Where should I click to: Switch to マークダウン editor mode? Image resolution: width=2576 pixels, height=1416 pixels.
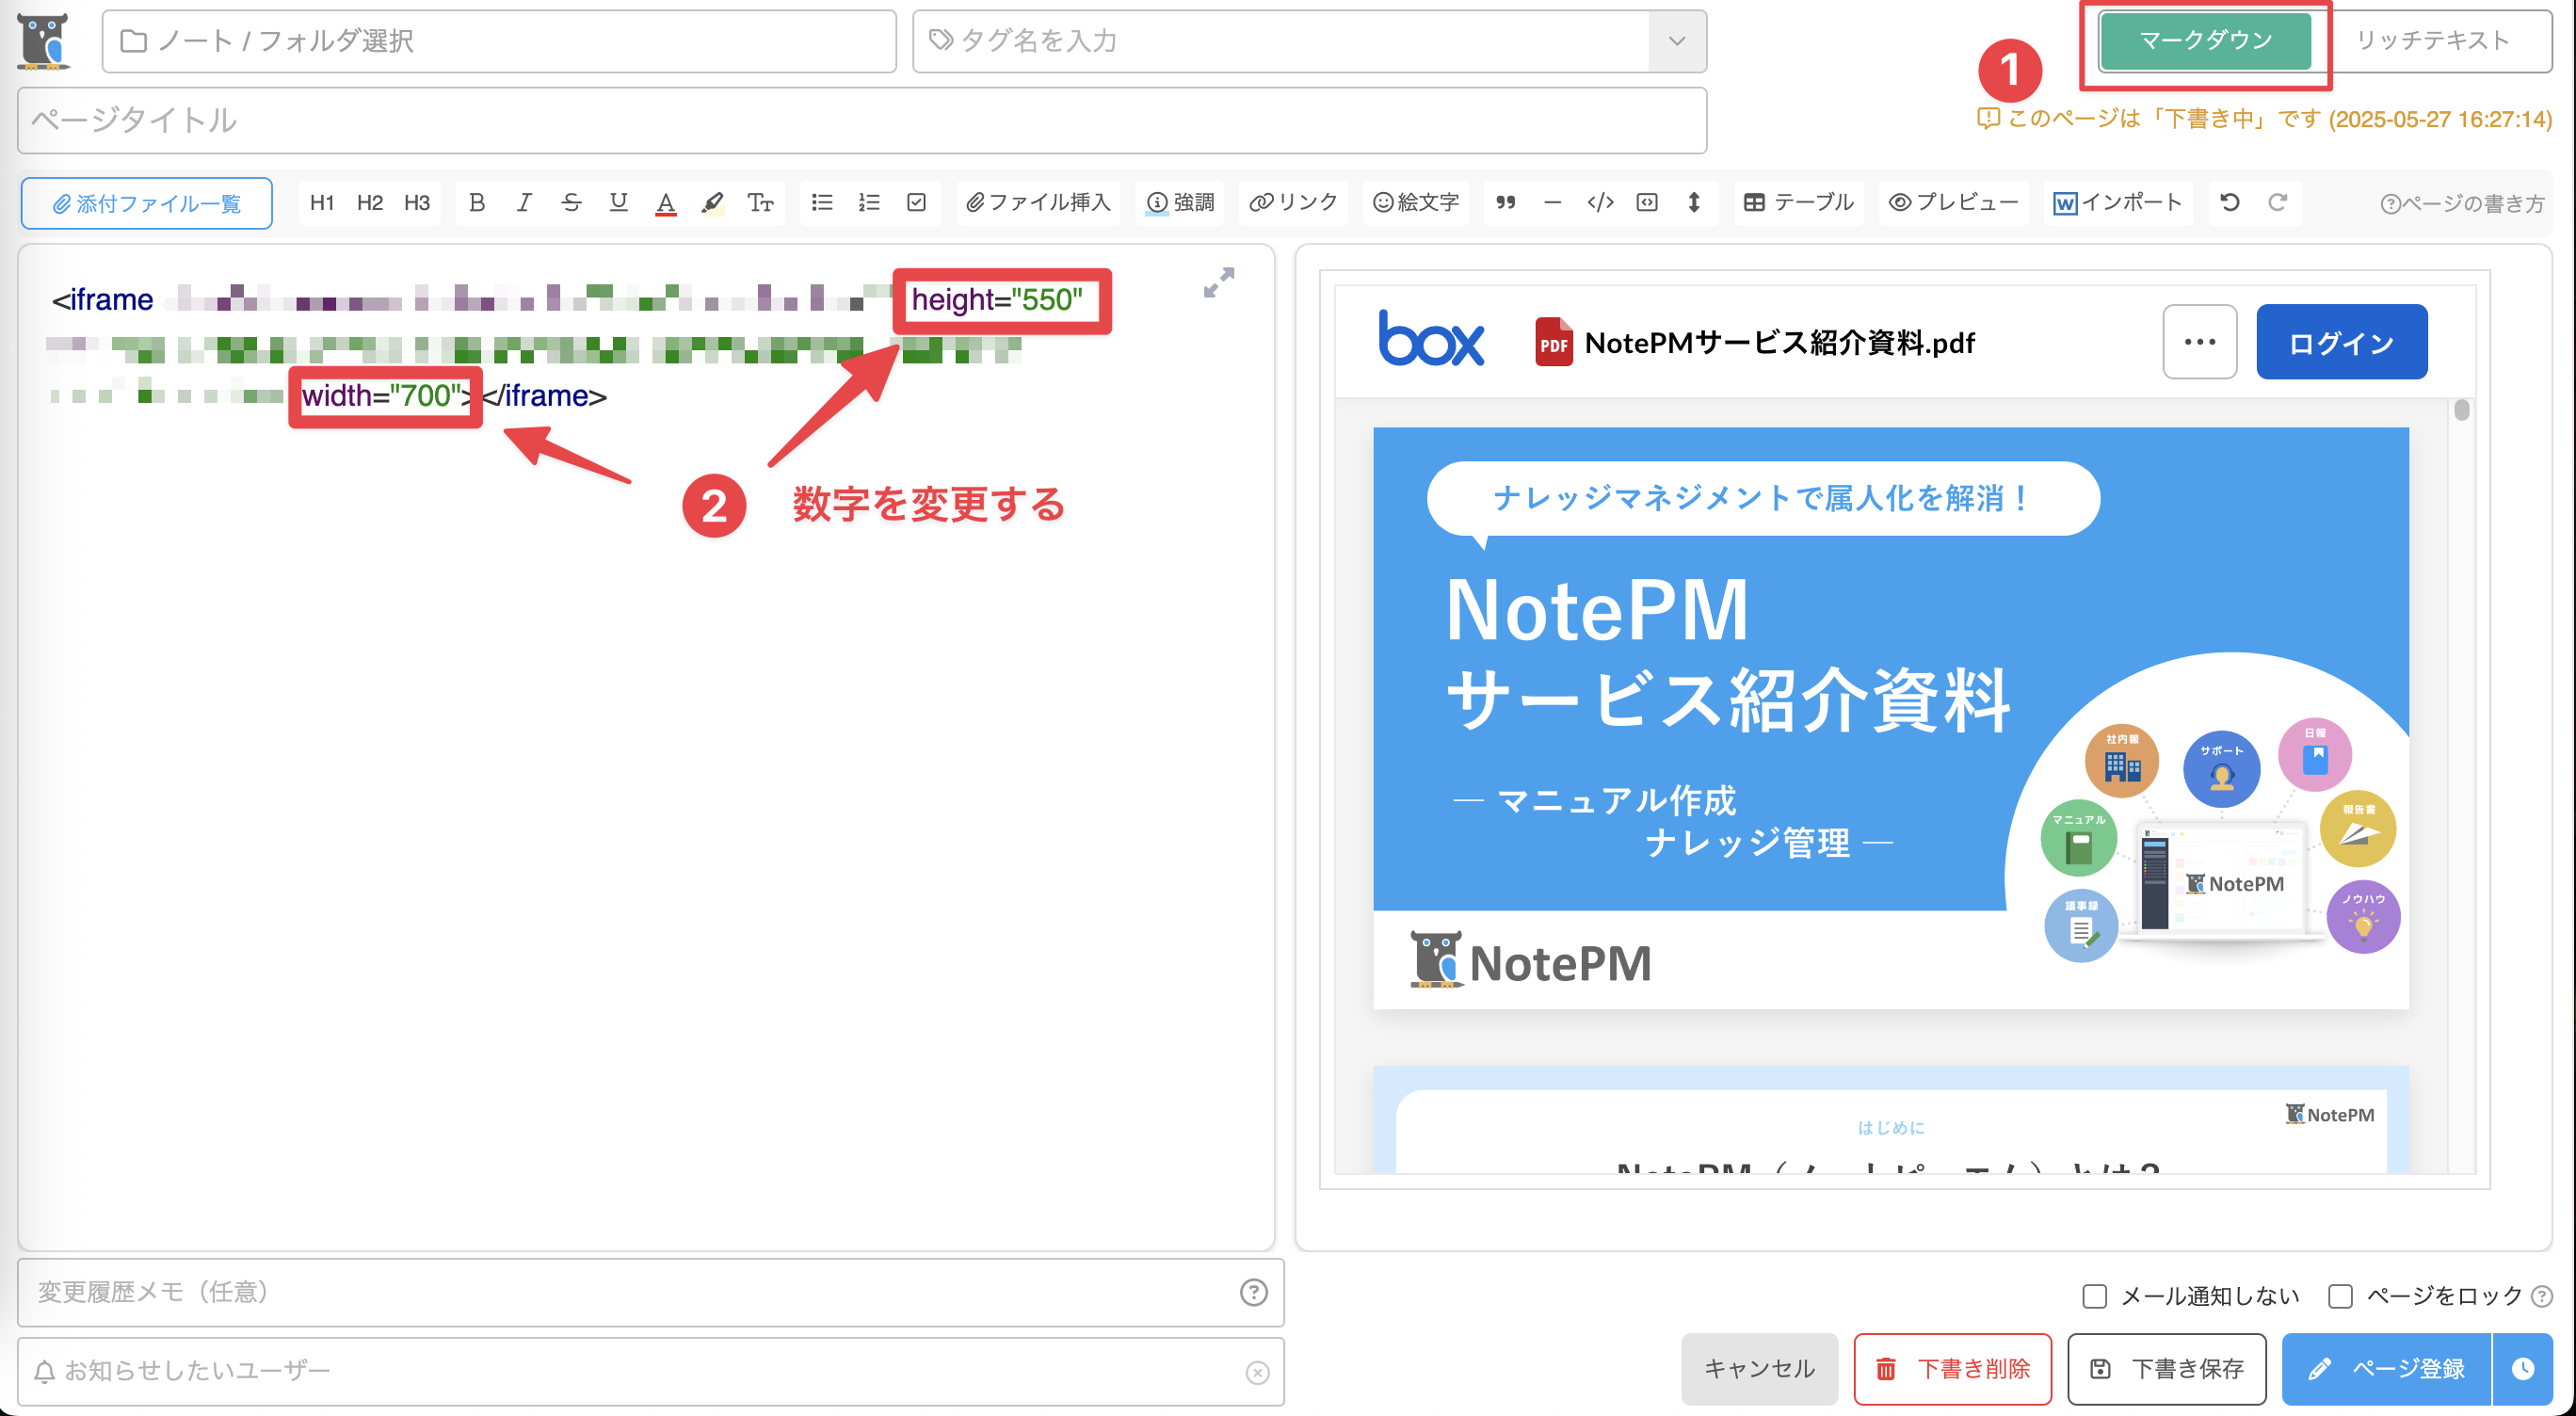coord(2205,40)
